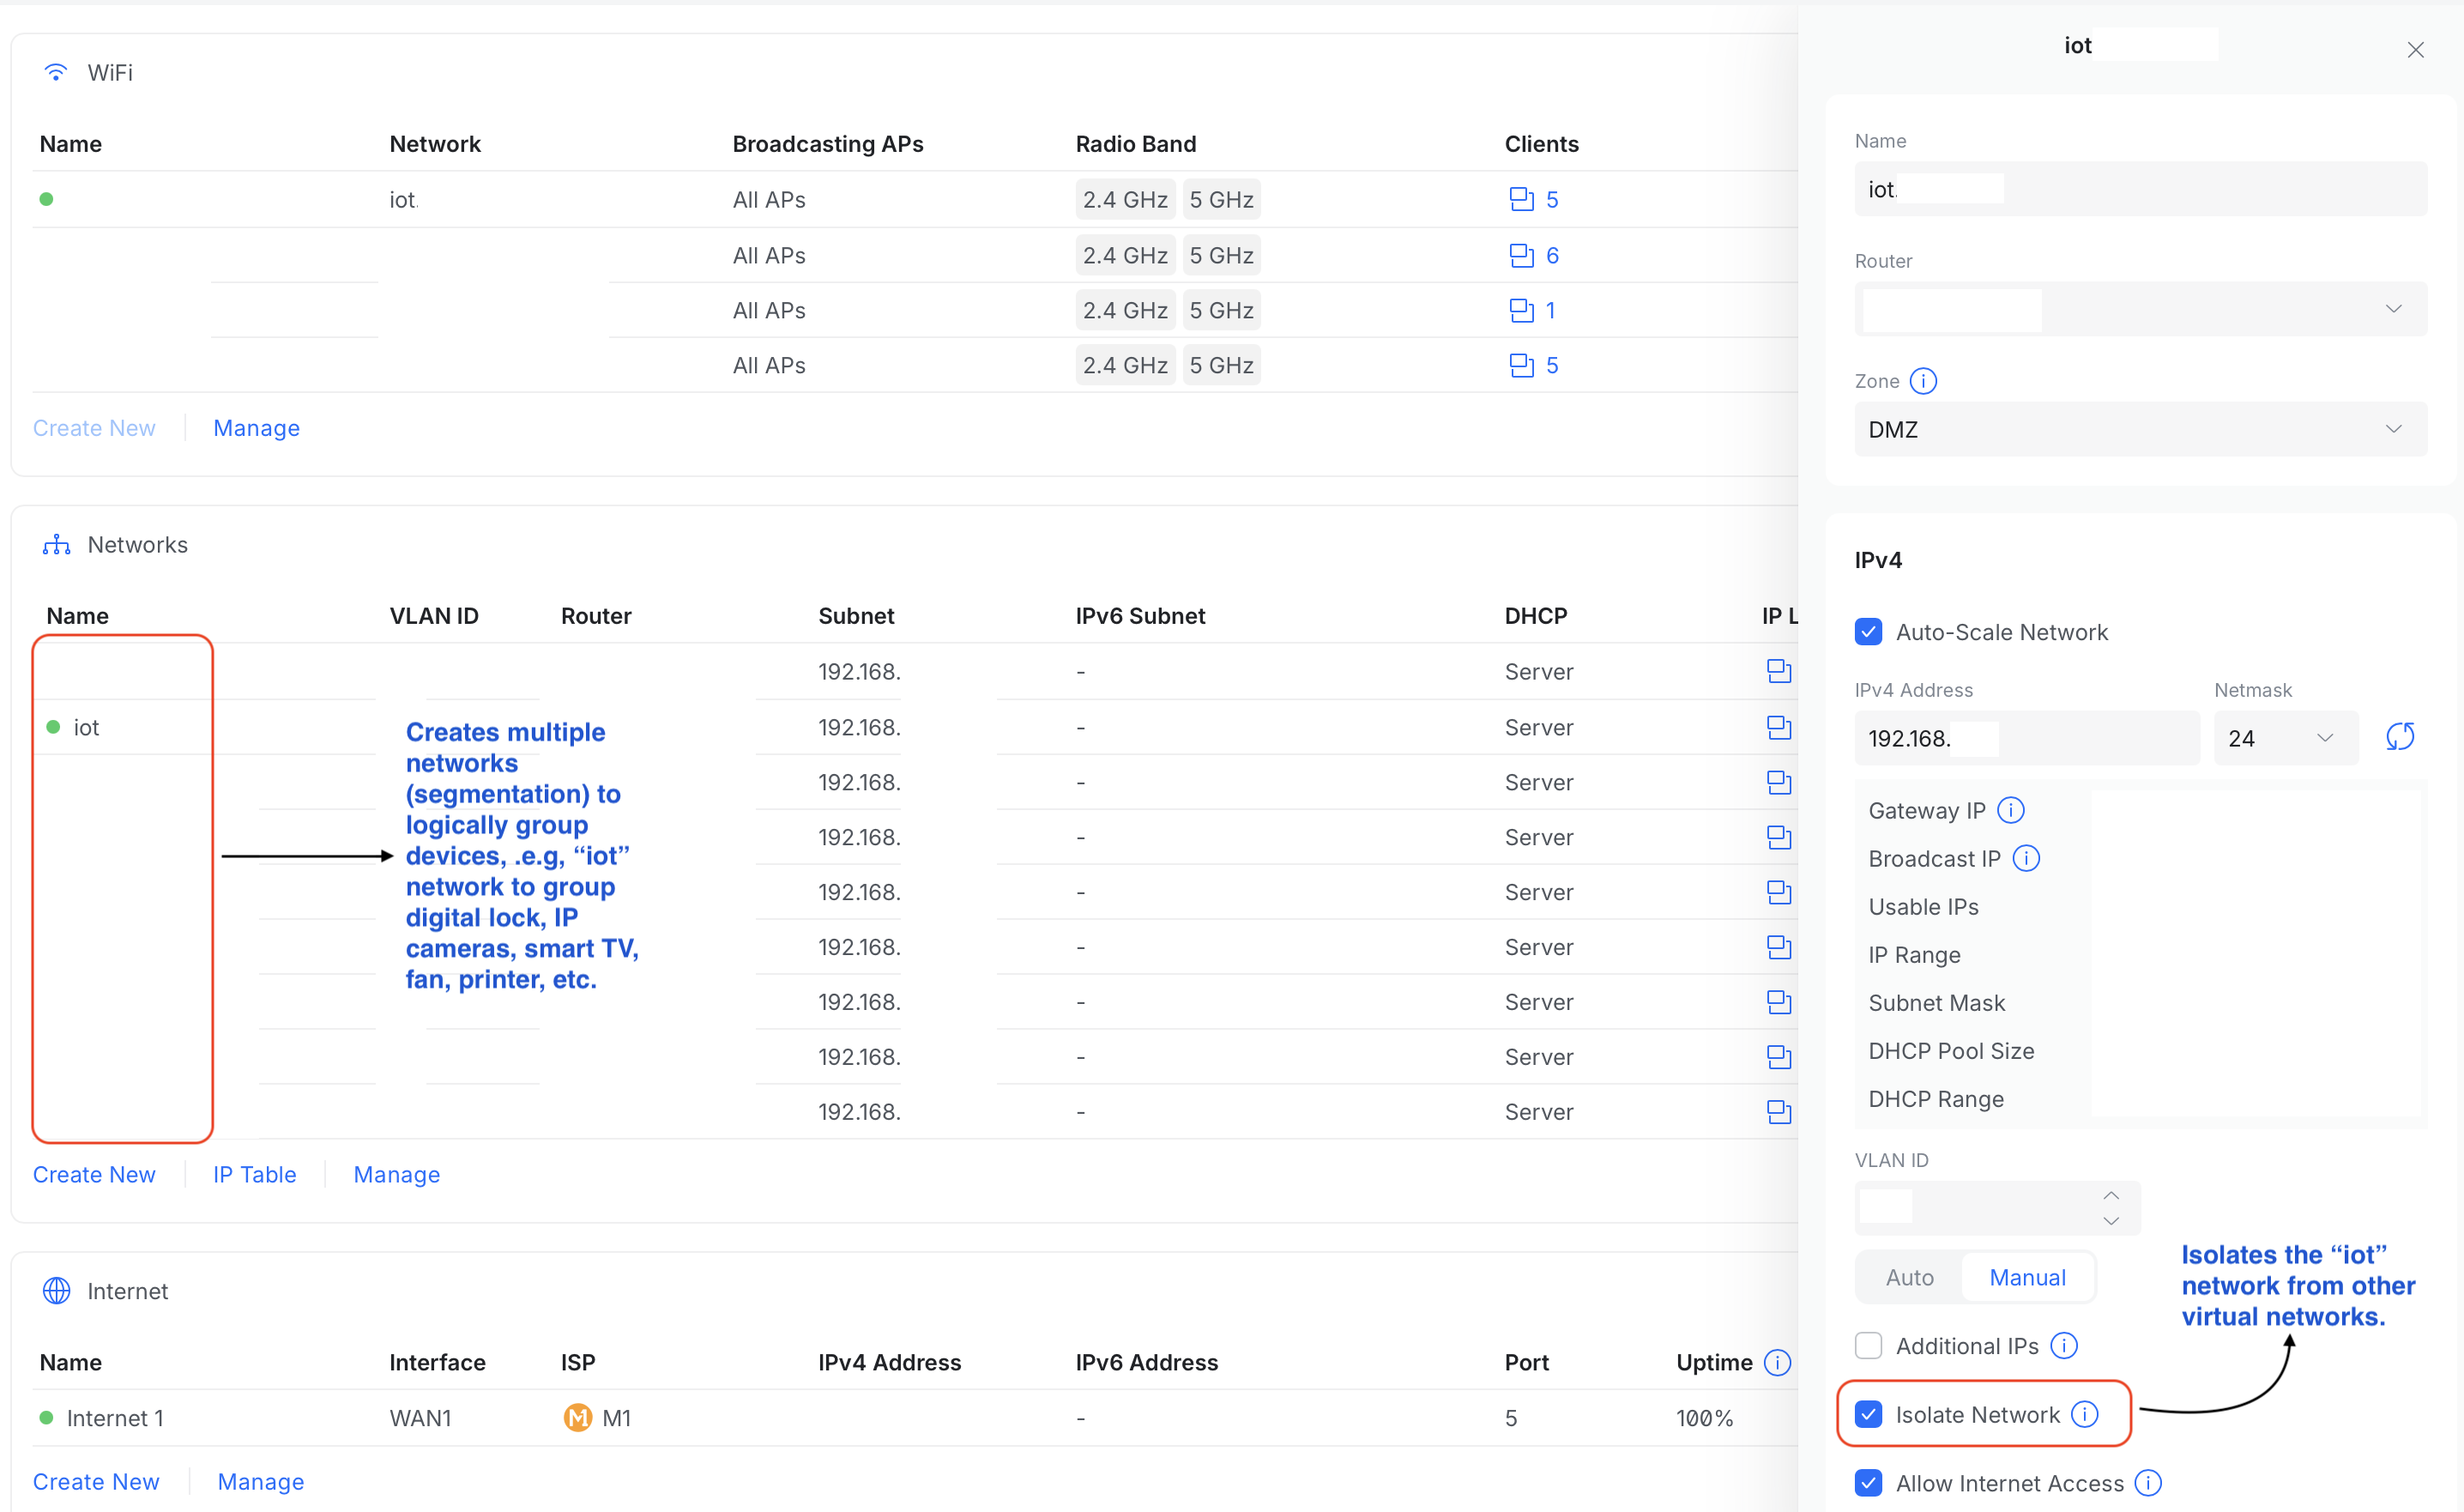Select the Manual tab
The image size is (2464, 1512).
(x=2027, y=1277)
